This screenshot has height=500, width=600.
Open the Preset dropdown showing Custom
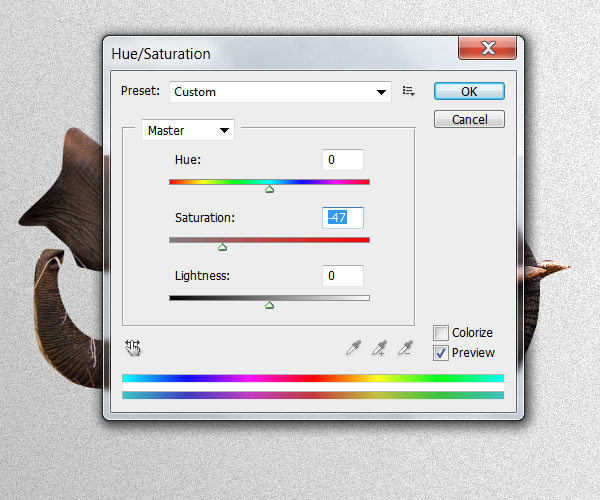(x=280, y=92)
